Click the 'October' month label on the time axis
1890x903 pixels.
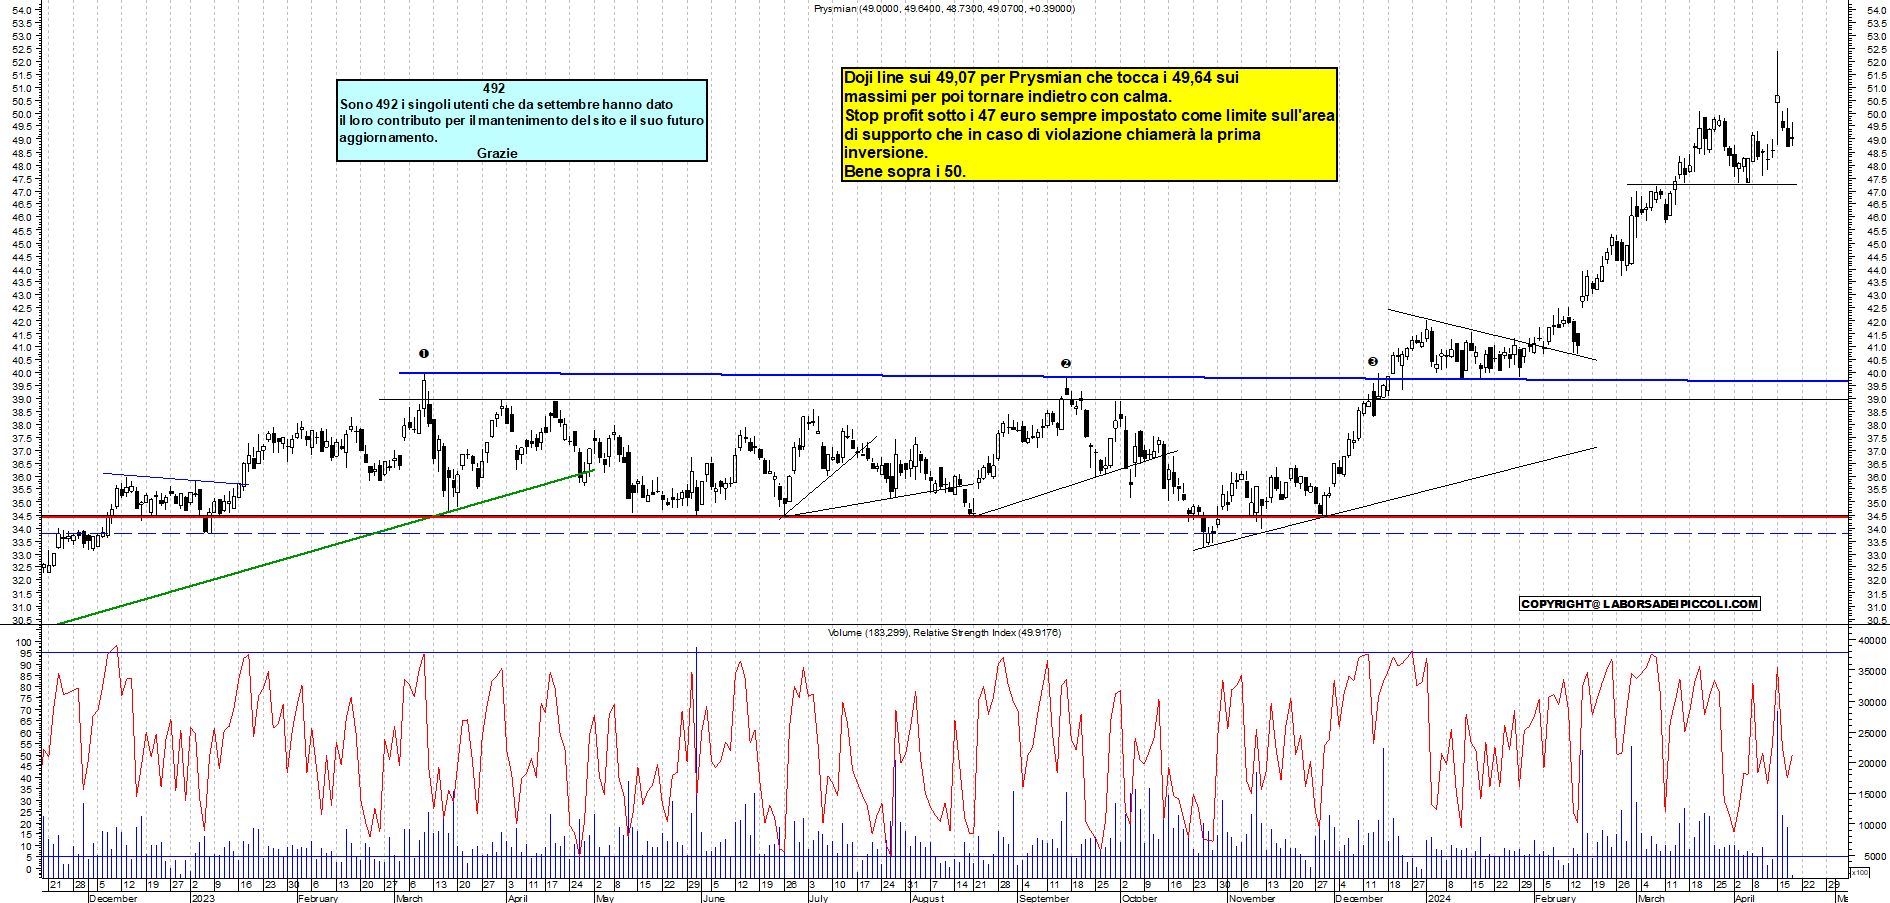pos(1139,898)
